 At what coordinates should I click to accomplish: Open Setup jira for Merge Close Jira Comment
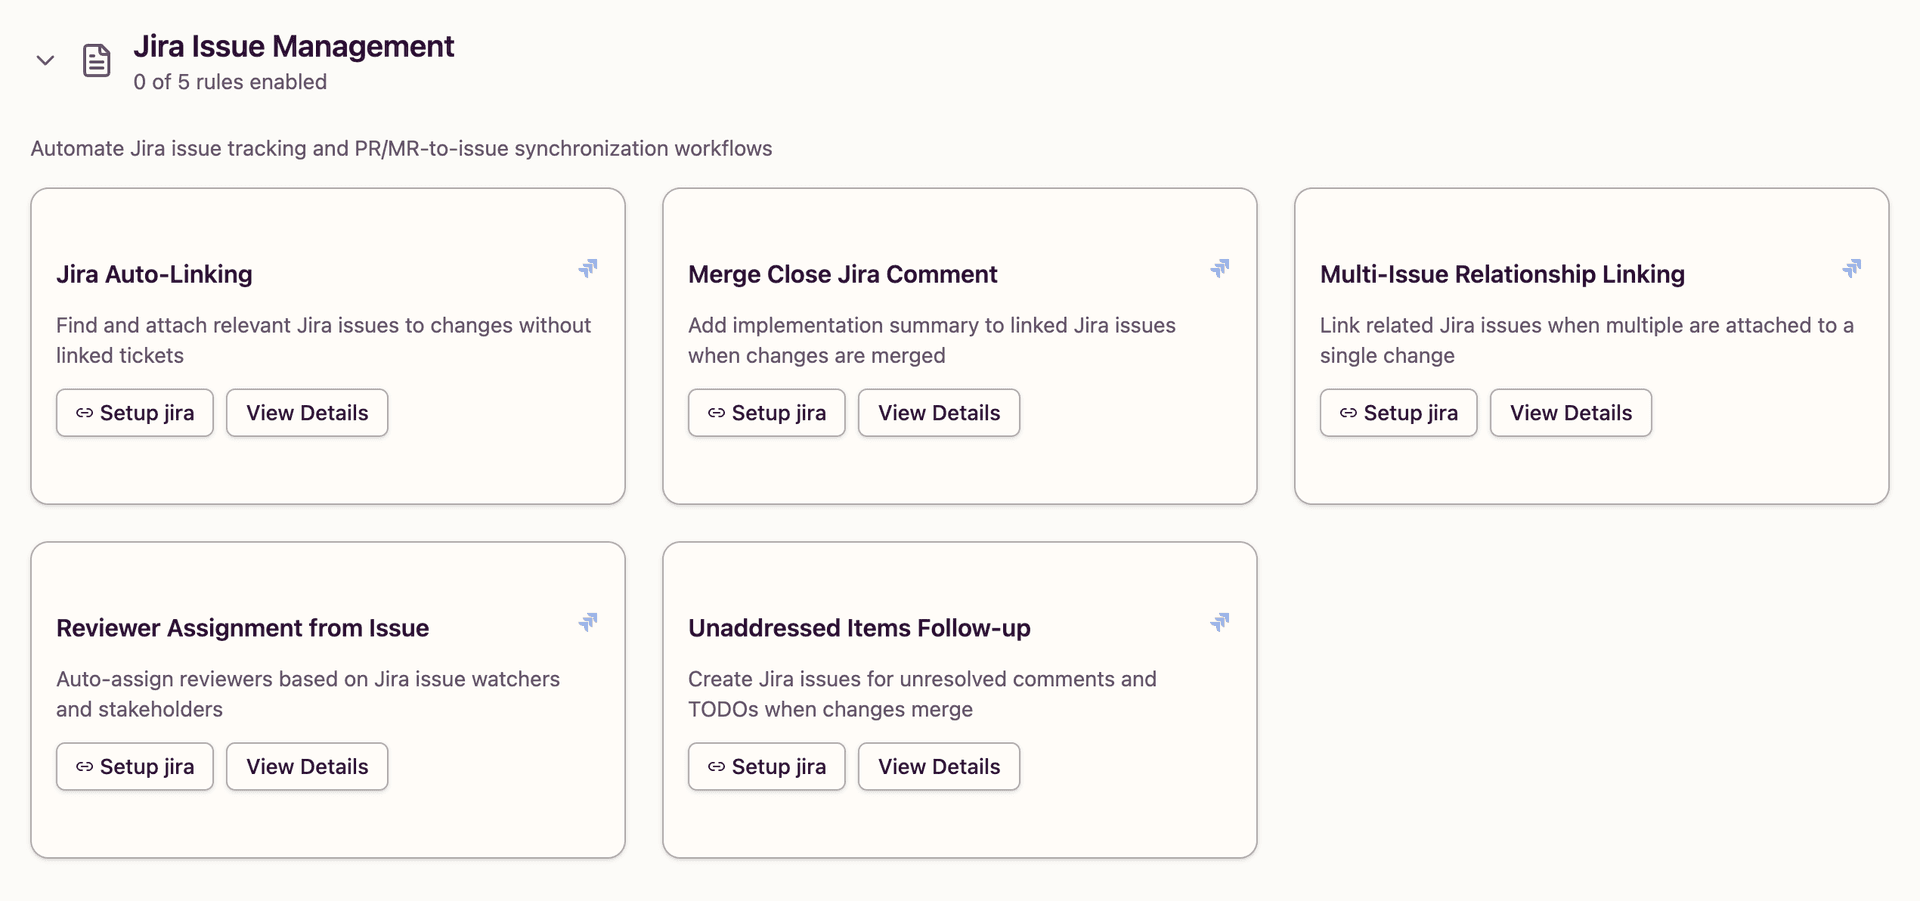click(x=766, y=412)
